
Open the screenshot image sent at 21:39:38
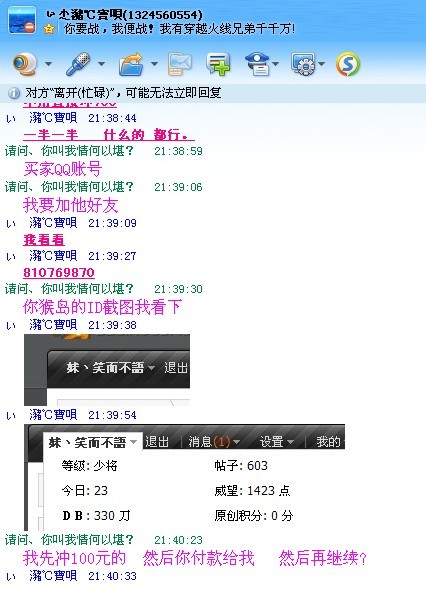(x=107, y=370)
